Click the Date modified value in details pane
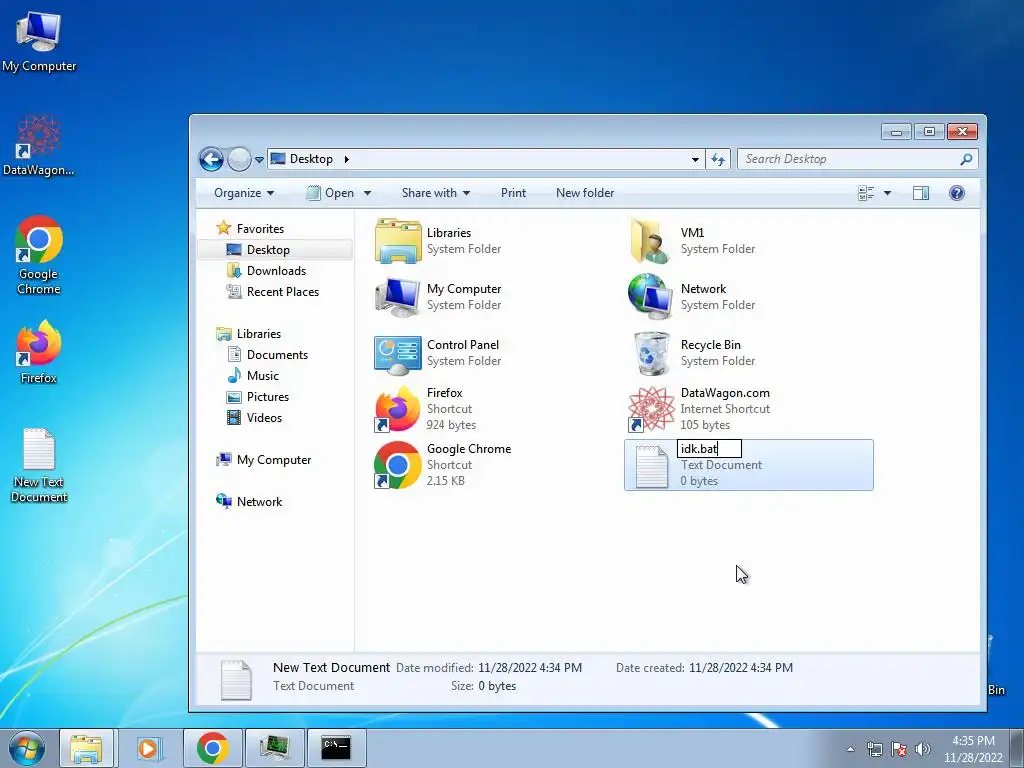The height and width of the screenshot is (768, 1024). pos(530,667)
